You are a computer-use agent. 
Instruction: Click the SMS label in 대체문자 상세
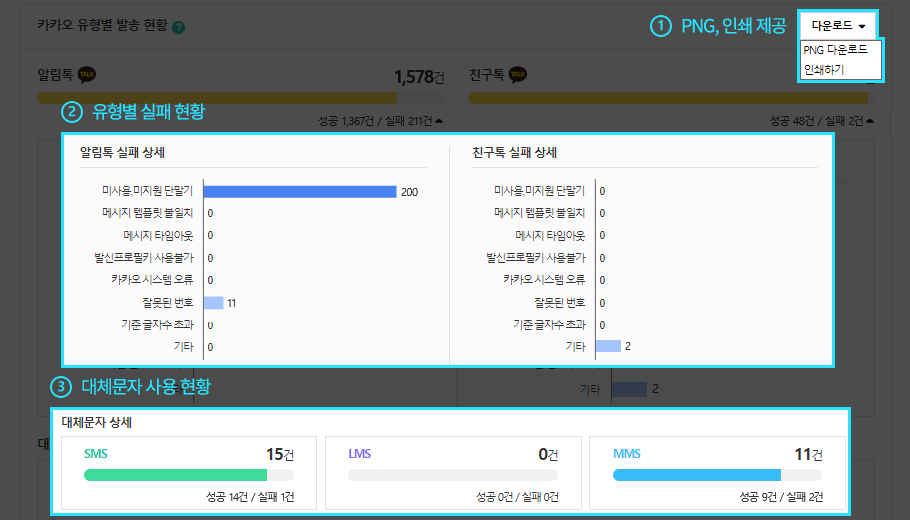pos(96,454)
